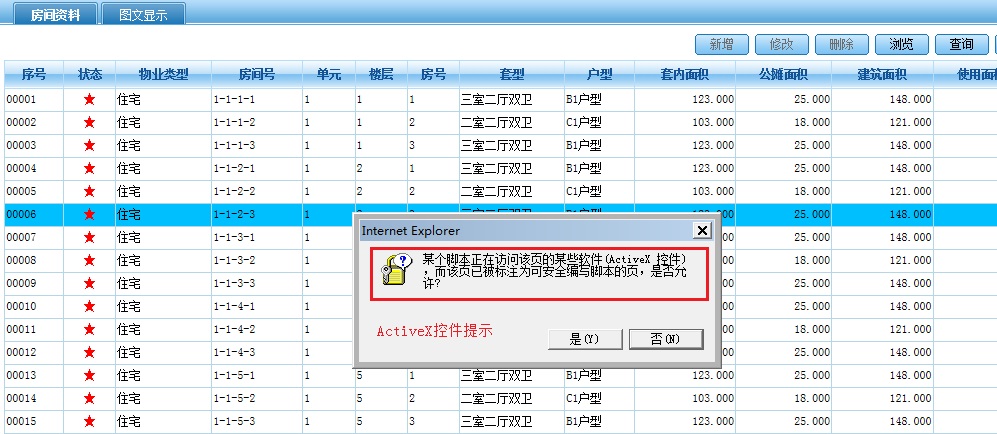This screenshot has width=997, height=434.
Task: Click the red star status in row 00015
Action: click(x=89, y=421)
